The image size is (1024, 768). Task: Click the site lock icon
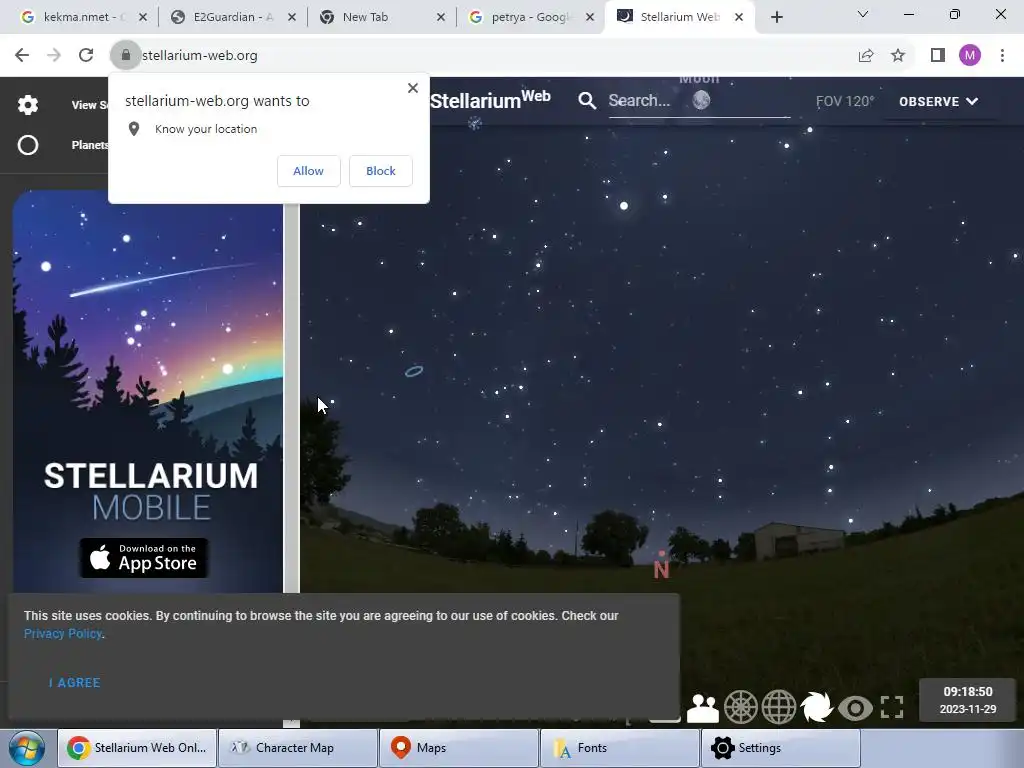pyautogui.click(x=125, y=56)
